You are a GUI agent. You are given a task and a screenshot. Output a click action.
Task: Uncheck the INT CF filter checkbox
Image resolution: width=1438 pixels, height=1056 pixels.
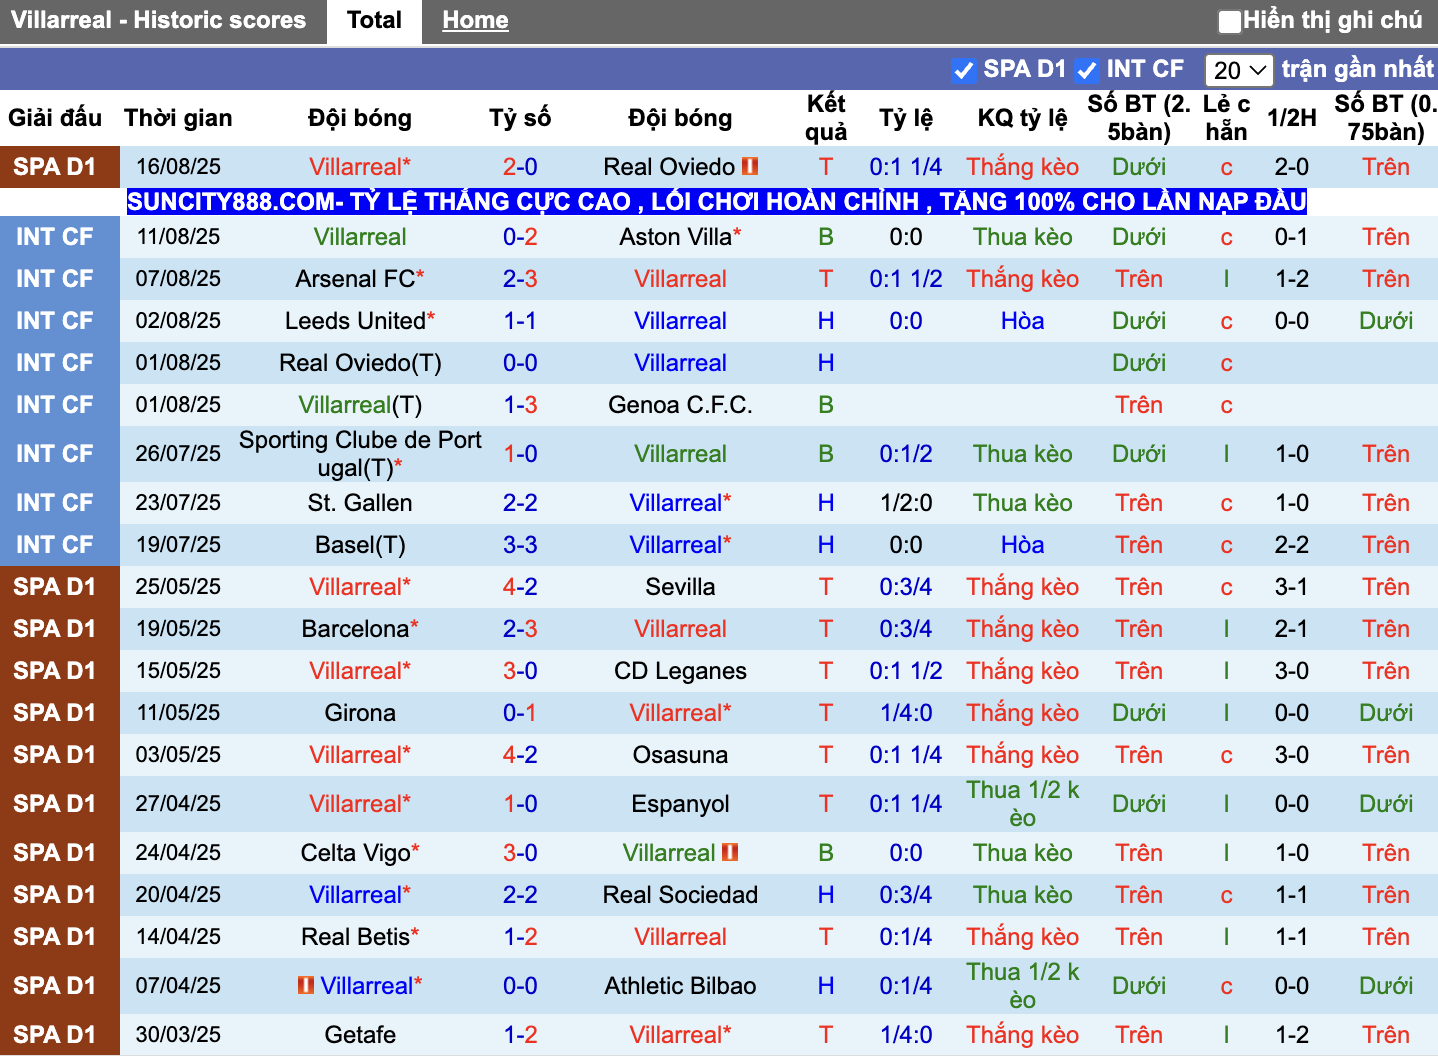[x=1086, y=70]
